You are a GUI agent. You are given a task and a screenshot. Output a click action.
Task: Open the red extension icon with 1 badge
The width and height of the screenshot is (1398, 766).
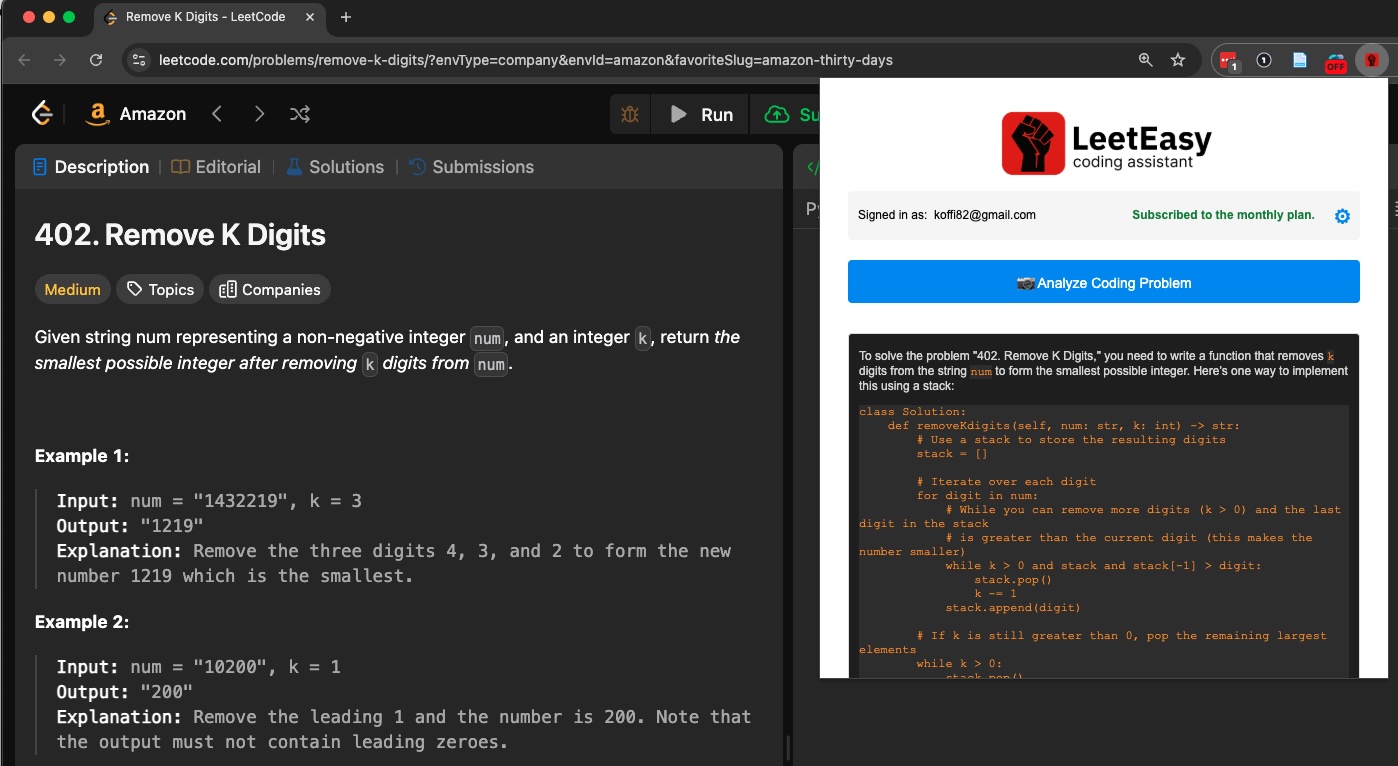click(1229, 61)
